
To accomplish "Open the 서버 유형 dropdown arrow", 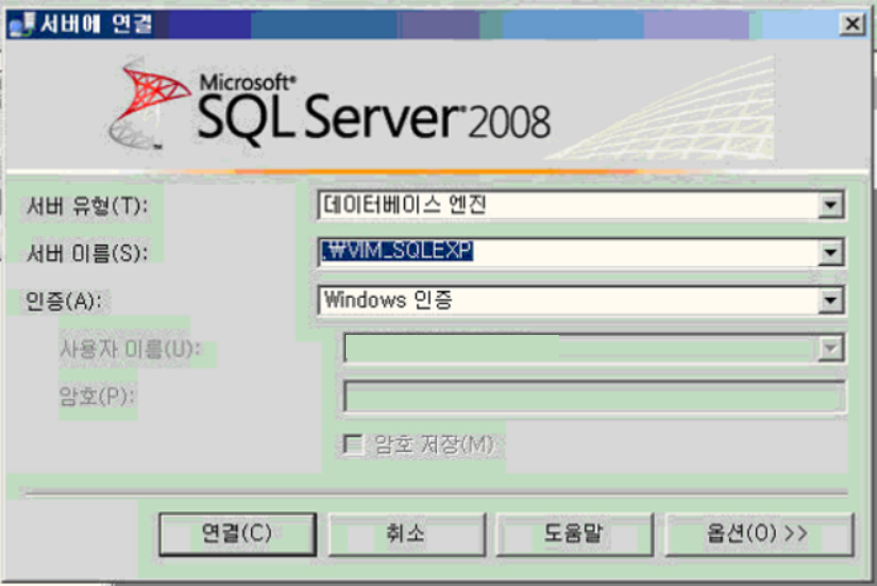I will (x=831, y=205).
